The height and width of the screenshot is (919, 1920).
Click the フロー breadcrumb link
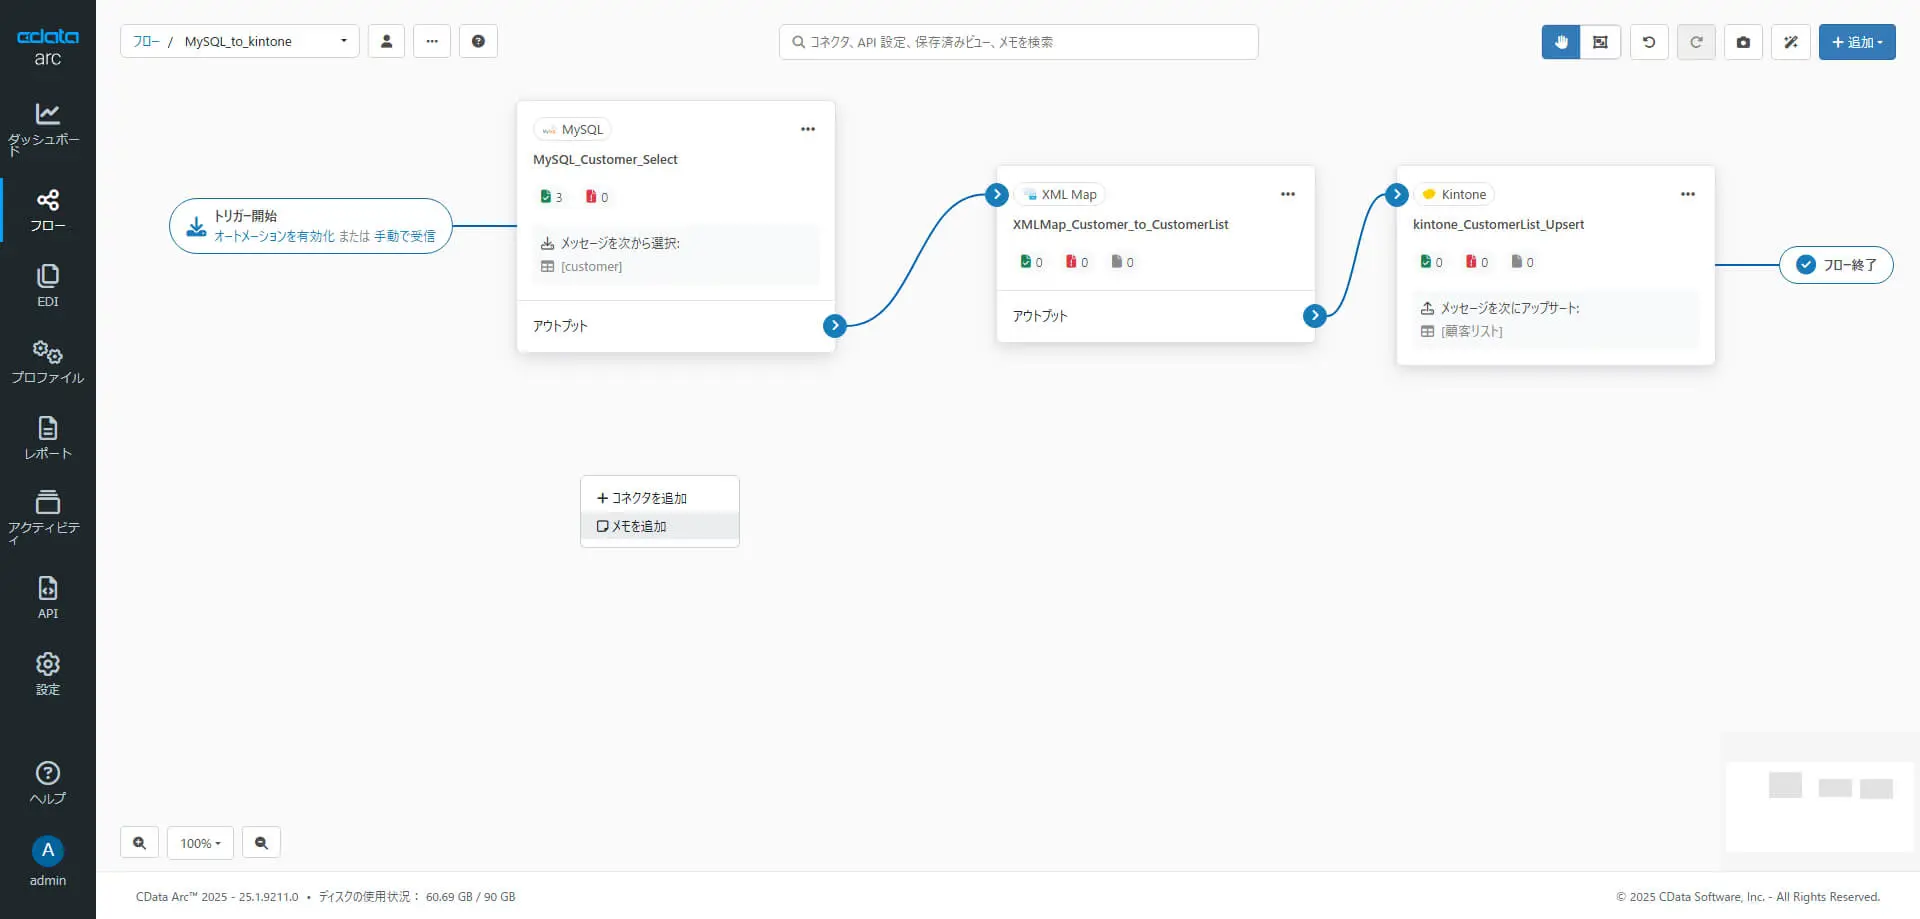(x=146, y=41)
